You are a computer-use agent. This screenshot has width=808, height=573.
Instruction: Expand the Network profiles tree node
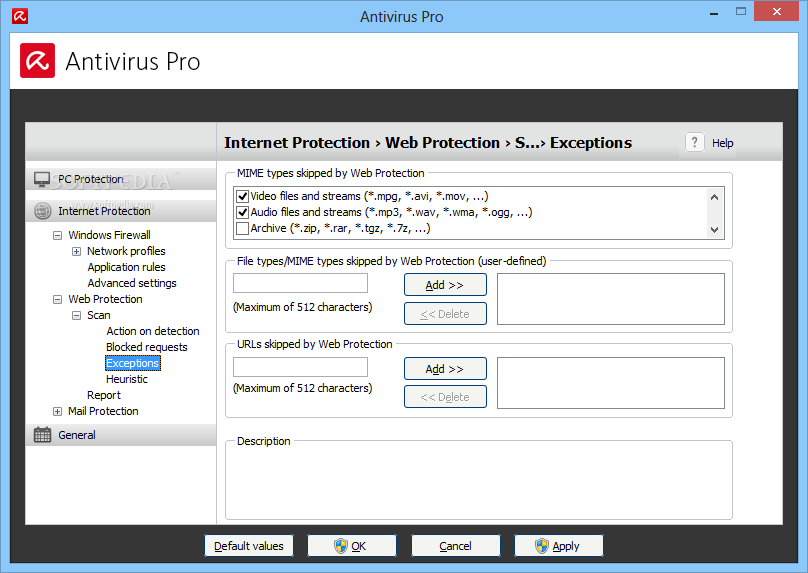click(x=76, y=251)
